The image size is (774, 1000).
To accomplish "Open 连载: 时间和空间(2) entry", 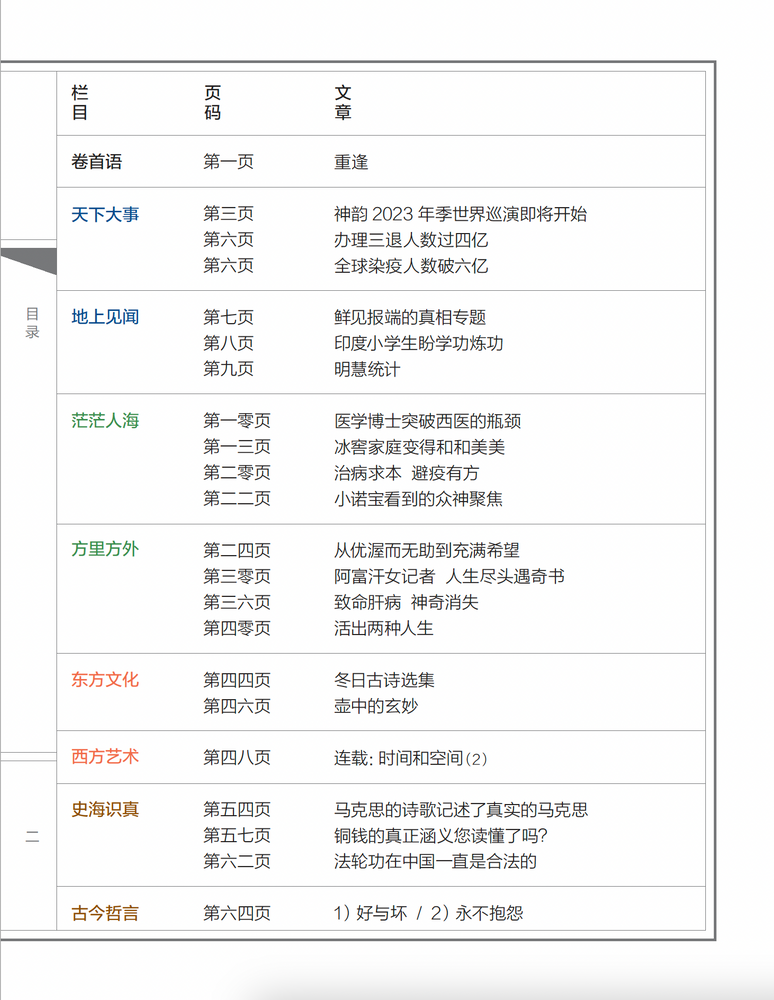I will 410,758.
